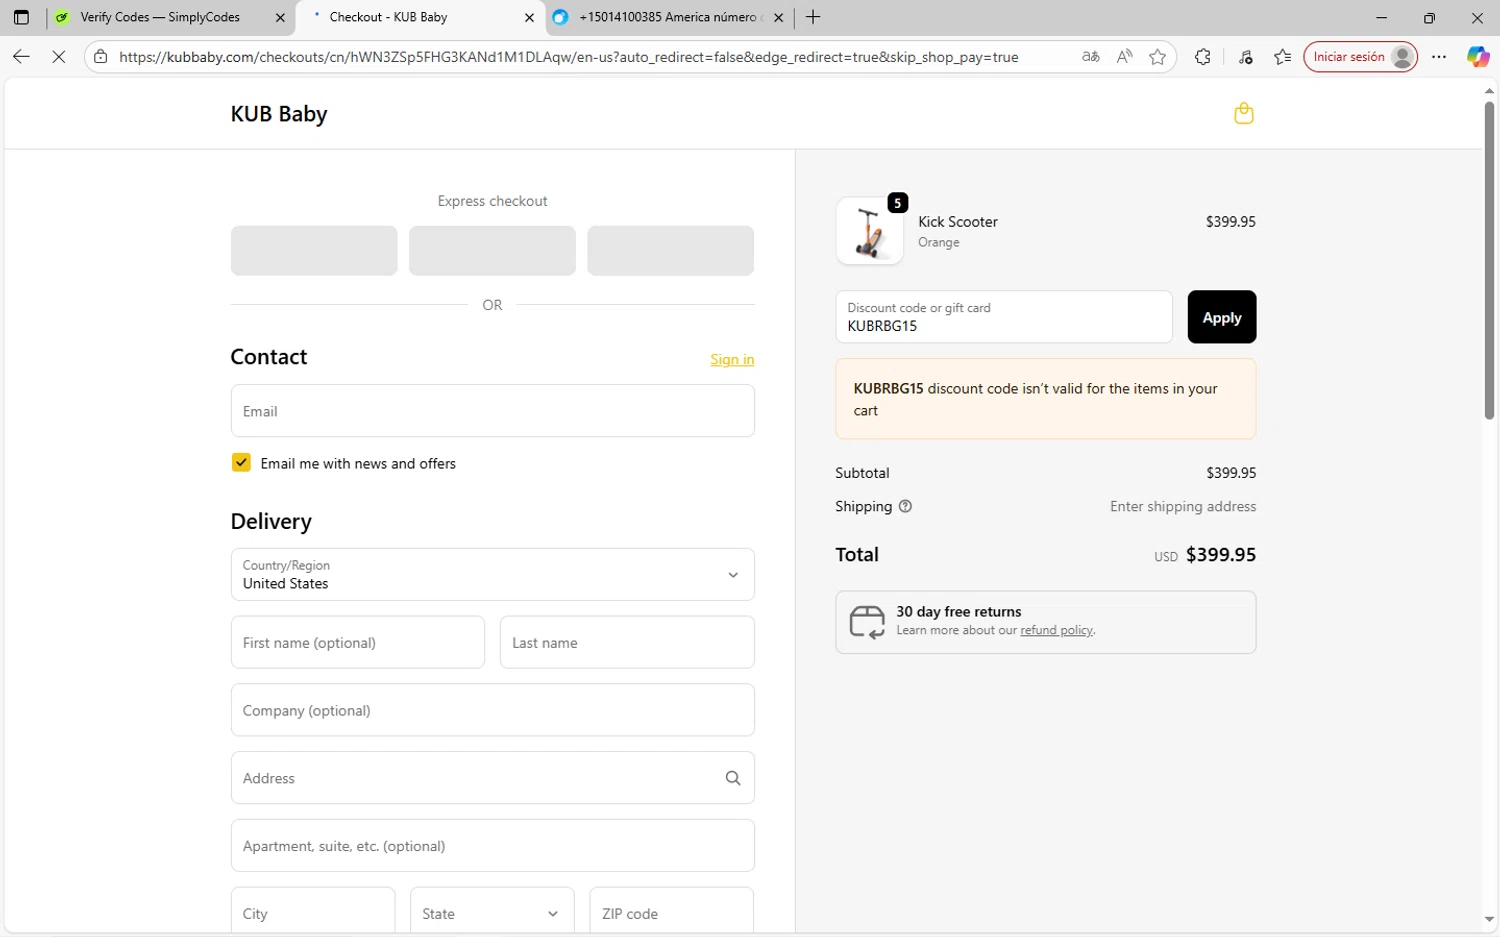Click the translate page icon
The width and height of the screenshot is (1500, 937).
pyautogui.click(x=1091, y=57)
